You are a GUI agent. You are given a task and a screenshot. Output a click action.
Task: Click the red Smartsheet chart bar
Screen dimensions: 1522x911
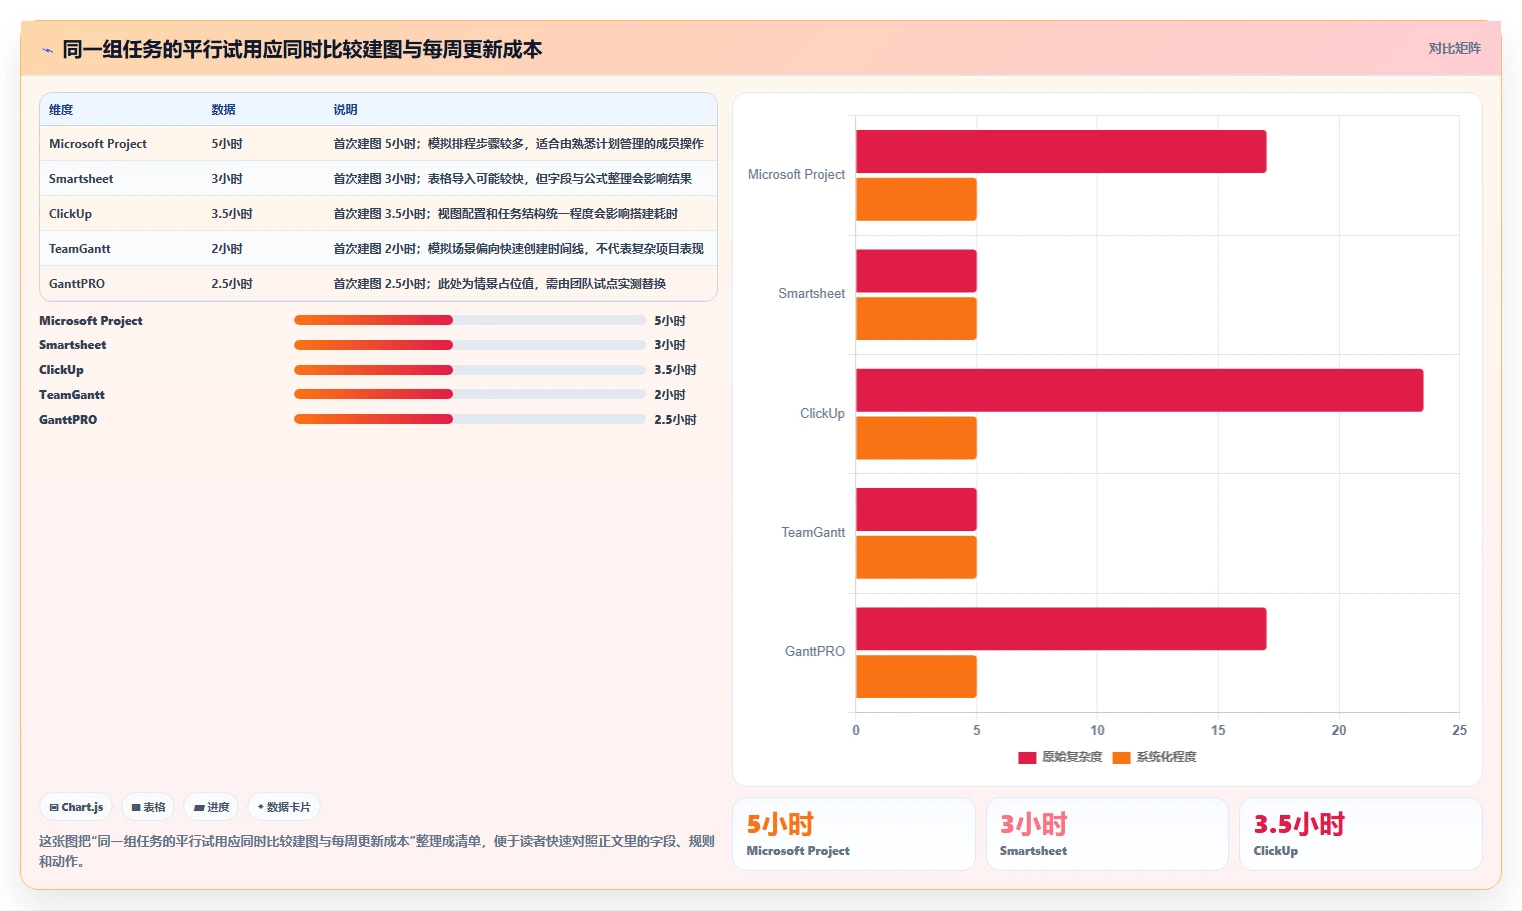916,271
